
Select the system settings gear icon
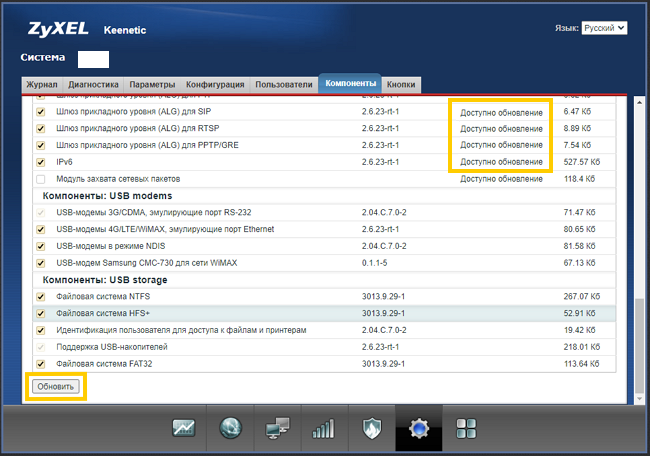pyautogui.click(x=419, y=428)
